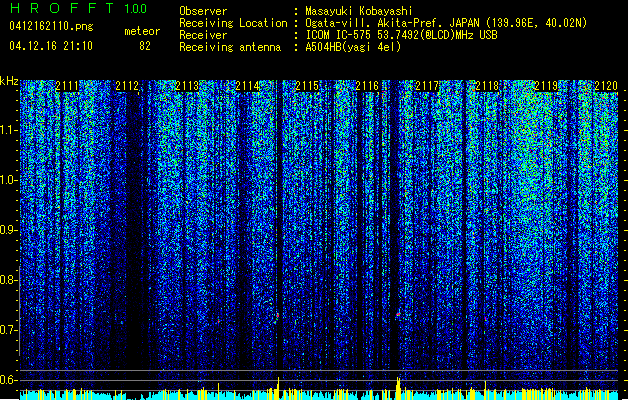Click the meteor label
629x400 pixels.
pos(142,31)
